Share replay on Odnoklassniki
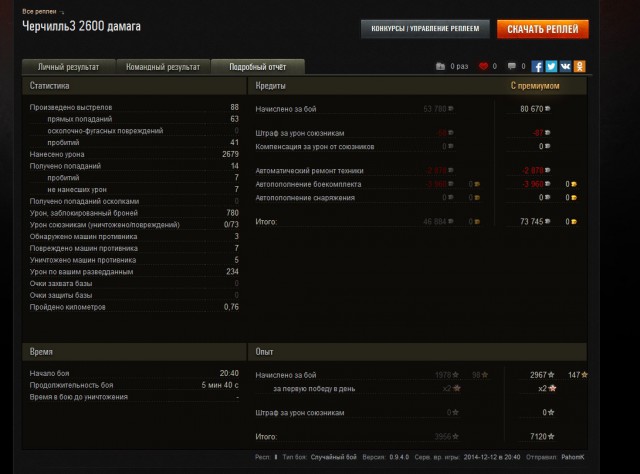 coord(580,67)
